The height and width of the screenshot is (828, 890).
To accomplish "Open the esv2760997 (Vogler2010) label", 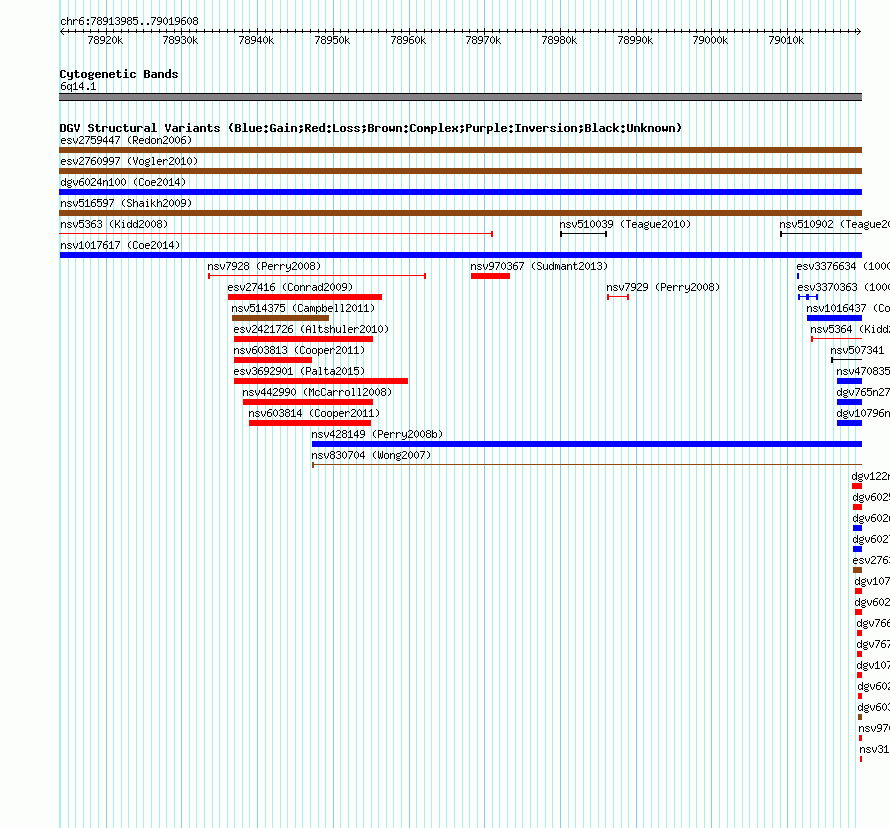I will point(129,161).
